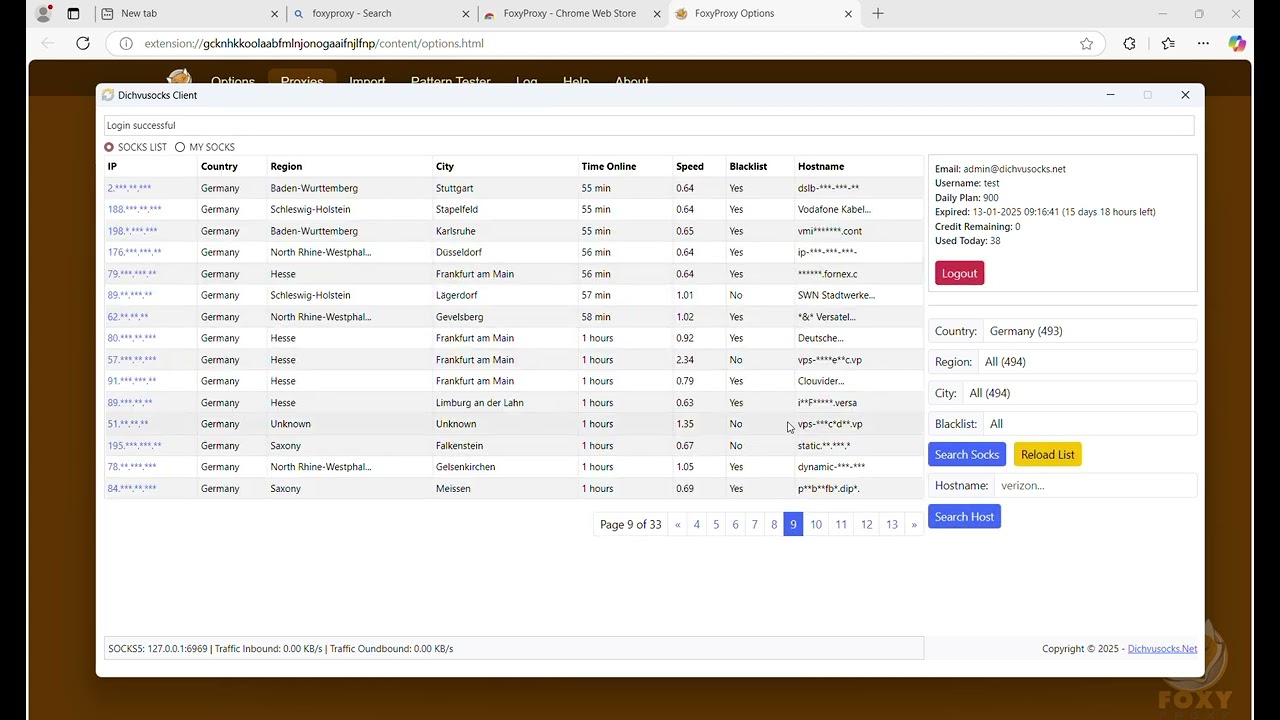Screen dimensions: 1280x720
Task: Click the 'Login successful' status message
Action: click(x=141, y=126)
